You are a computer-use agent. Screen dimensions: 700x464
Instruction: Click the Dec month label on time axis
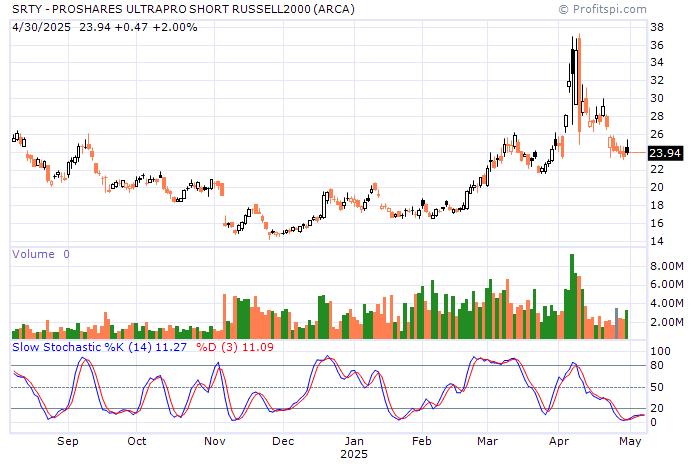click(283, 441)
